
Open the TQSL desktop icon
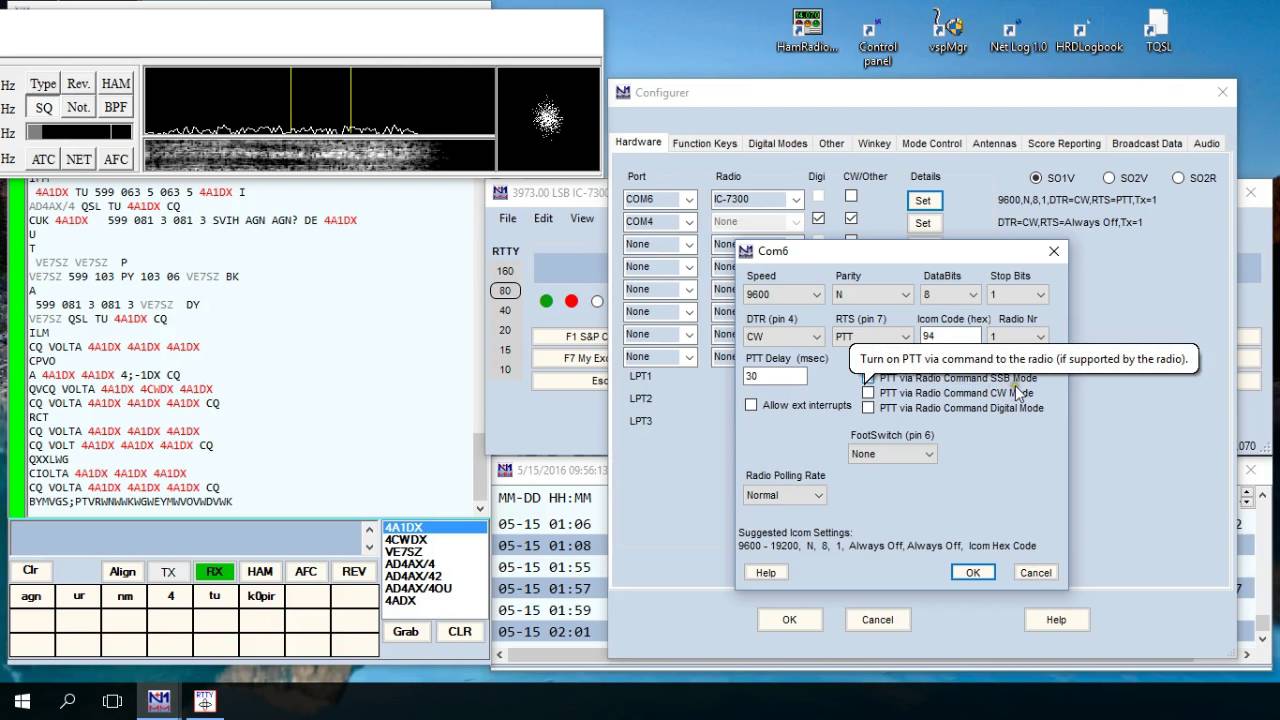[1158, 30]
